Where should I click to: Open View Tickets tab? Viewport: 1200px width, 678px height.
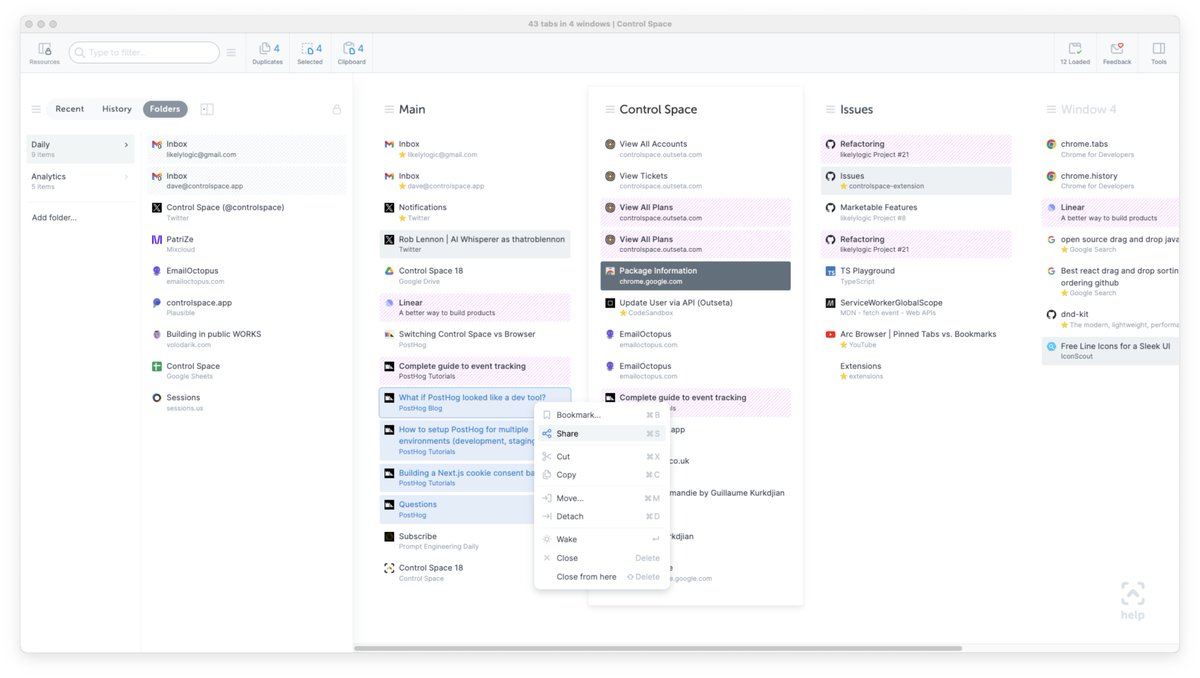(x=696, y=180)
